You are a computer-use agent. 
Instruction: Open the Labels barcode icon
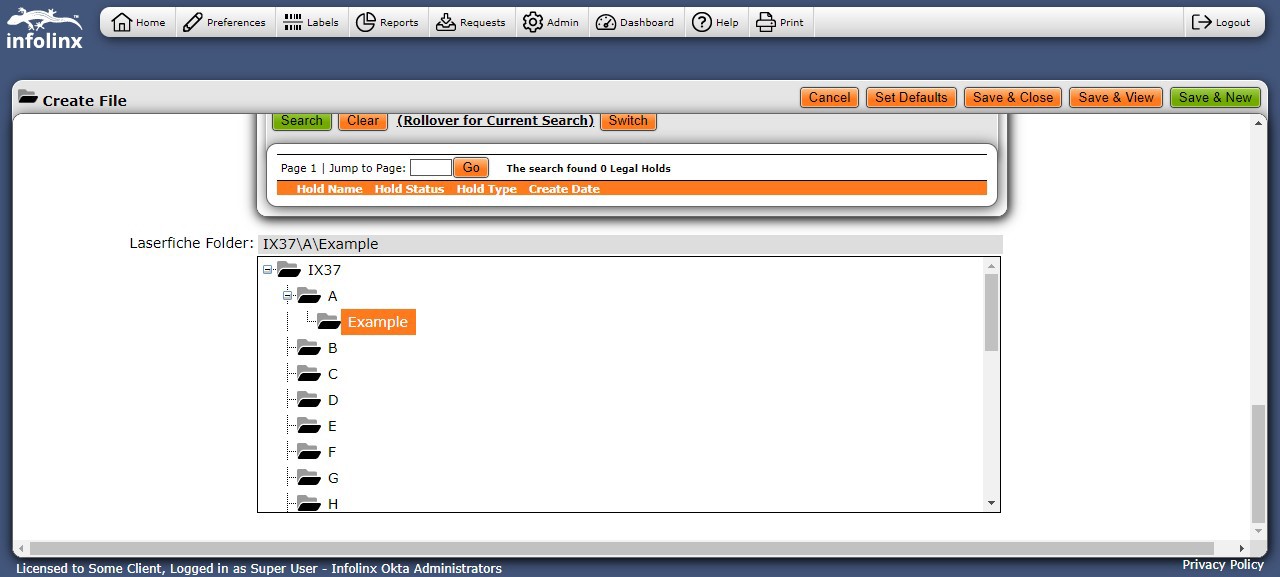293,22
